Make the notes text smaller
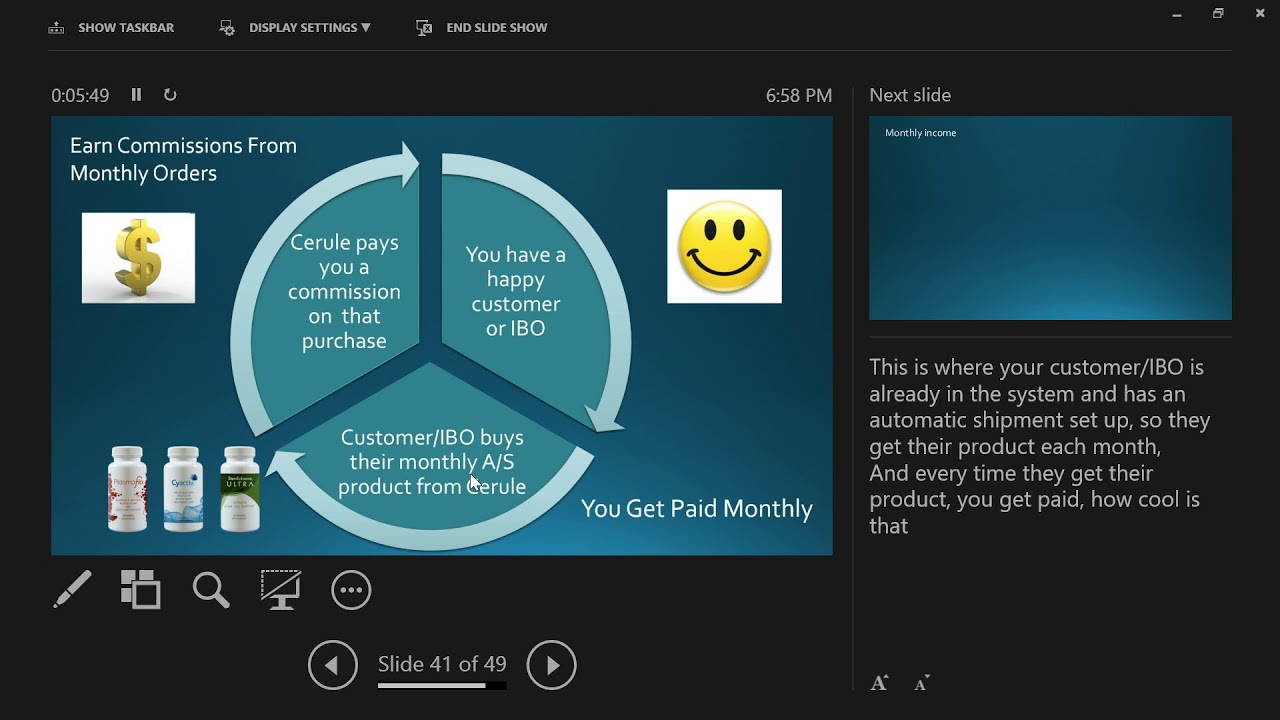The width and height of the screenshot is (1280, 720). (x=921, y=684)
